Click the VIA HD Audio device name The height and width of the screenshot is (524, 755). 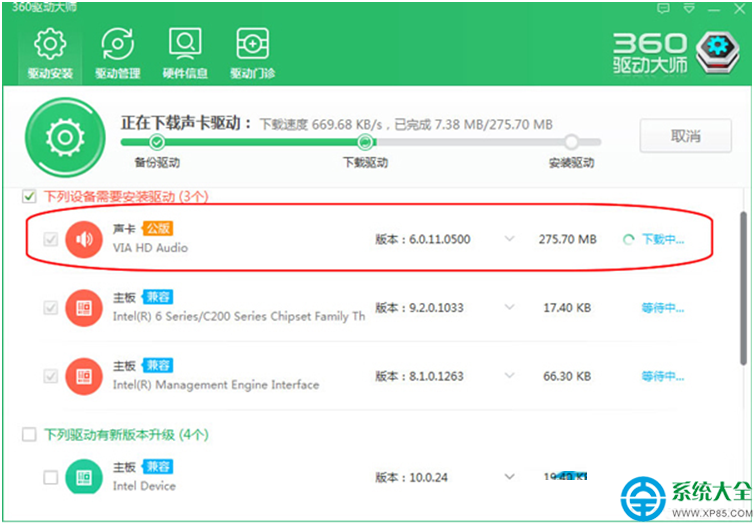coord(150,248)
